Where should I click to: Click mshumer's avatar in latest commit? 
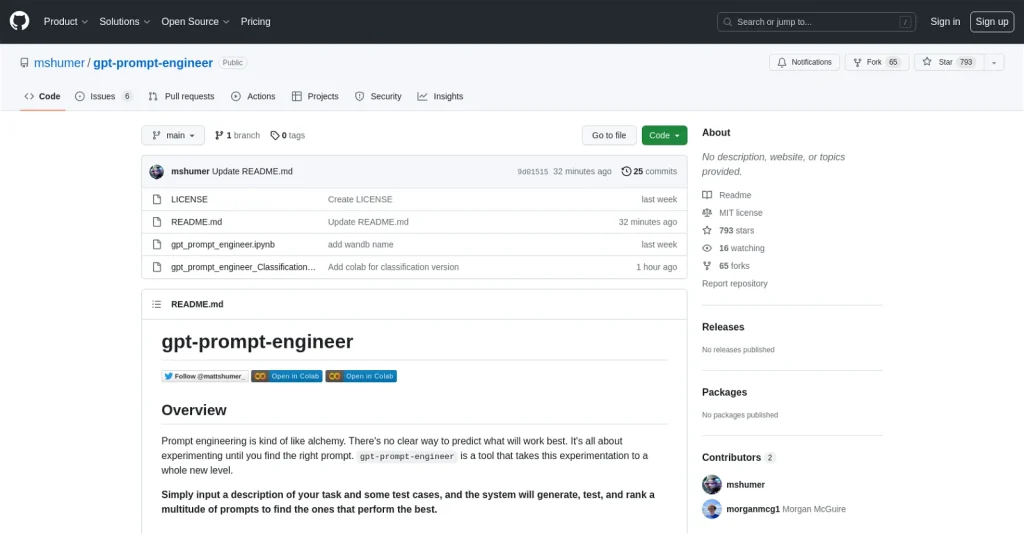tap(157, 171)
